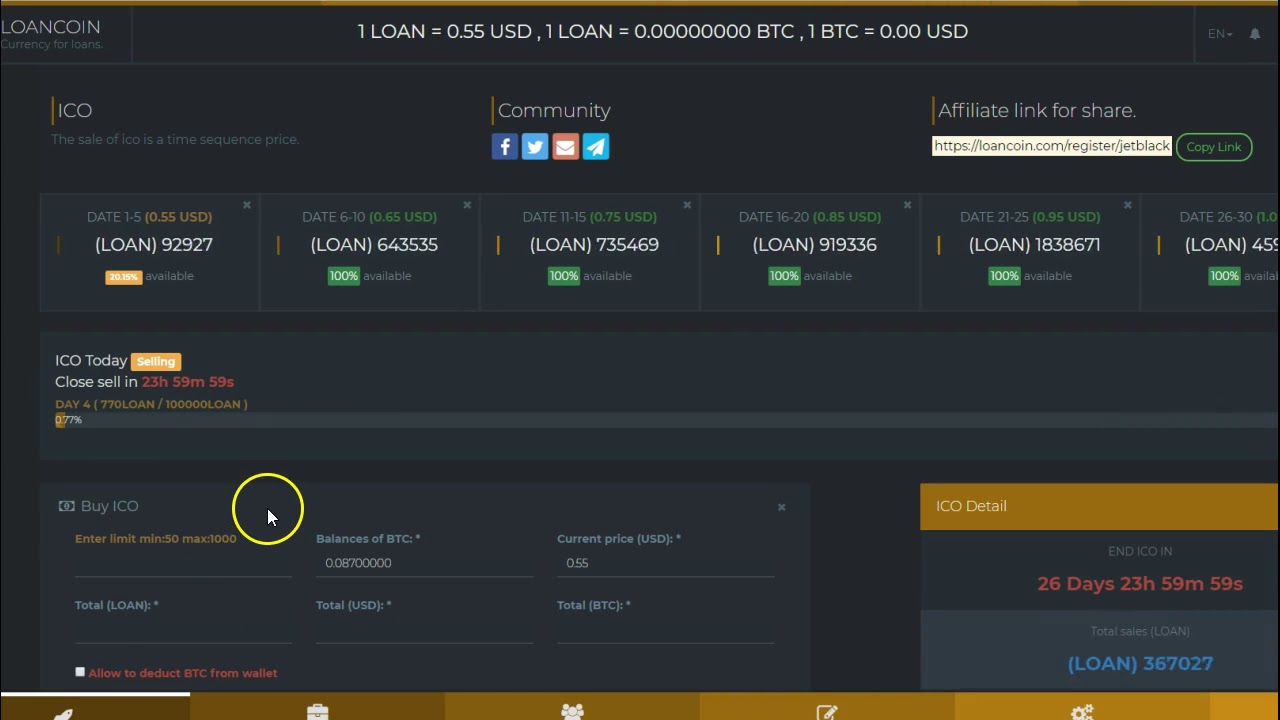The width and height of the screenshot is (1280, 720).
Task: Open notifications bell in header
Action: [x=1255, y=34]
